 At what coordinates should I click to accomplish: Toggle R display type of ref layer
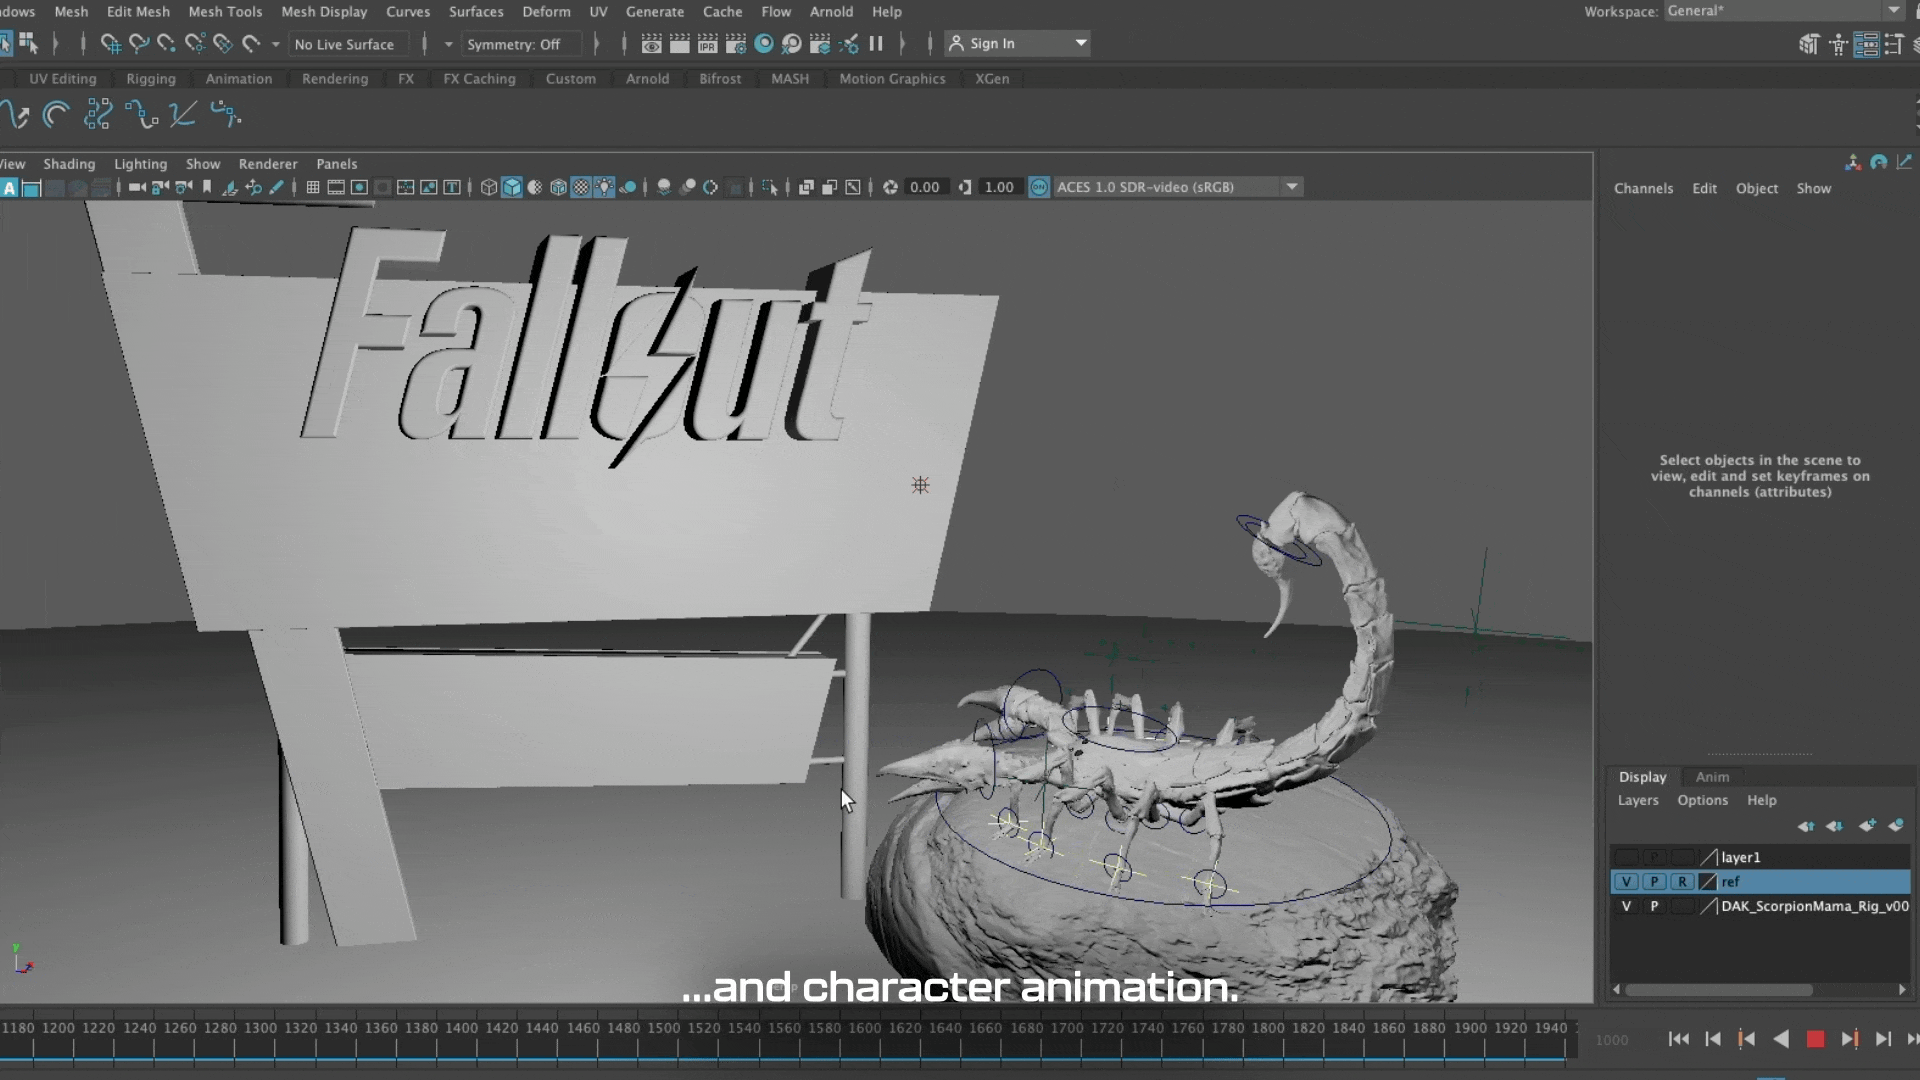[1682, 882]
